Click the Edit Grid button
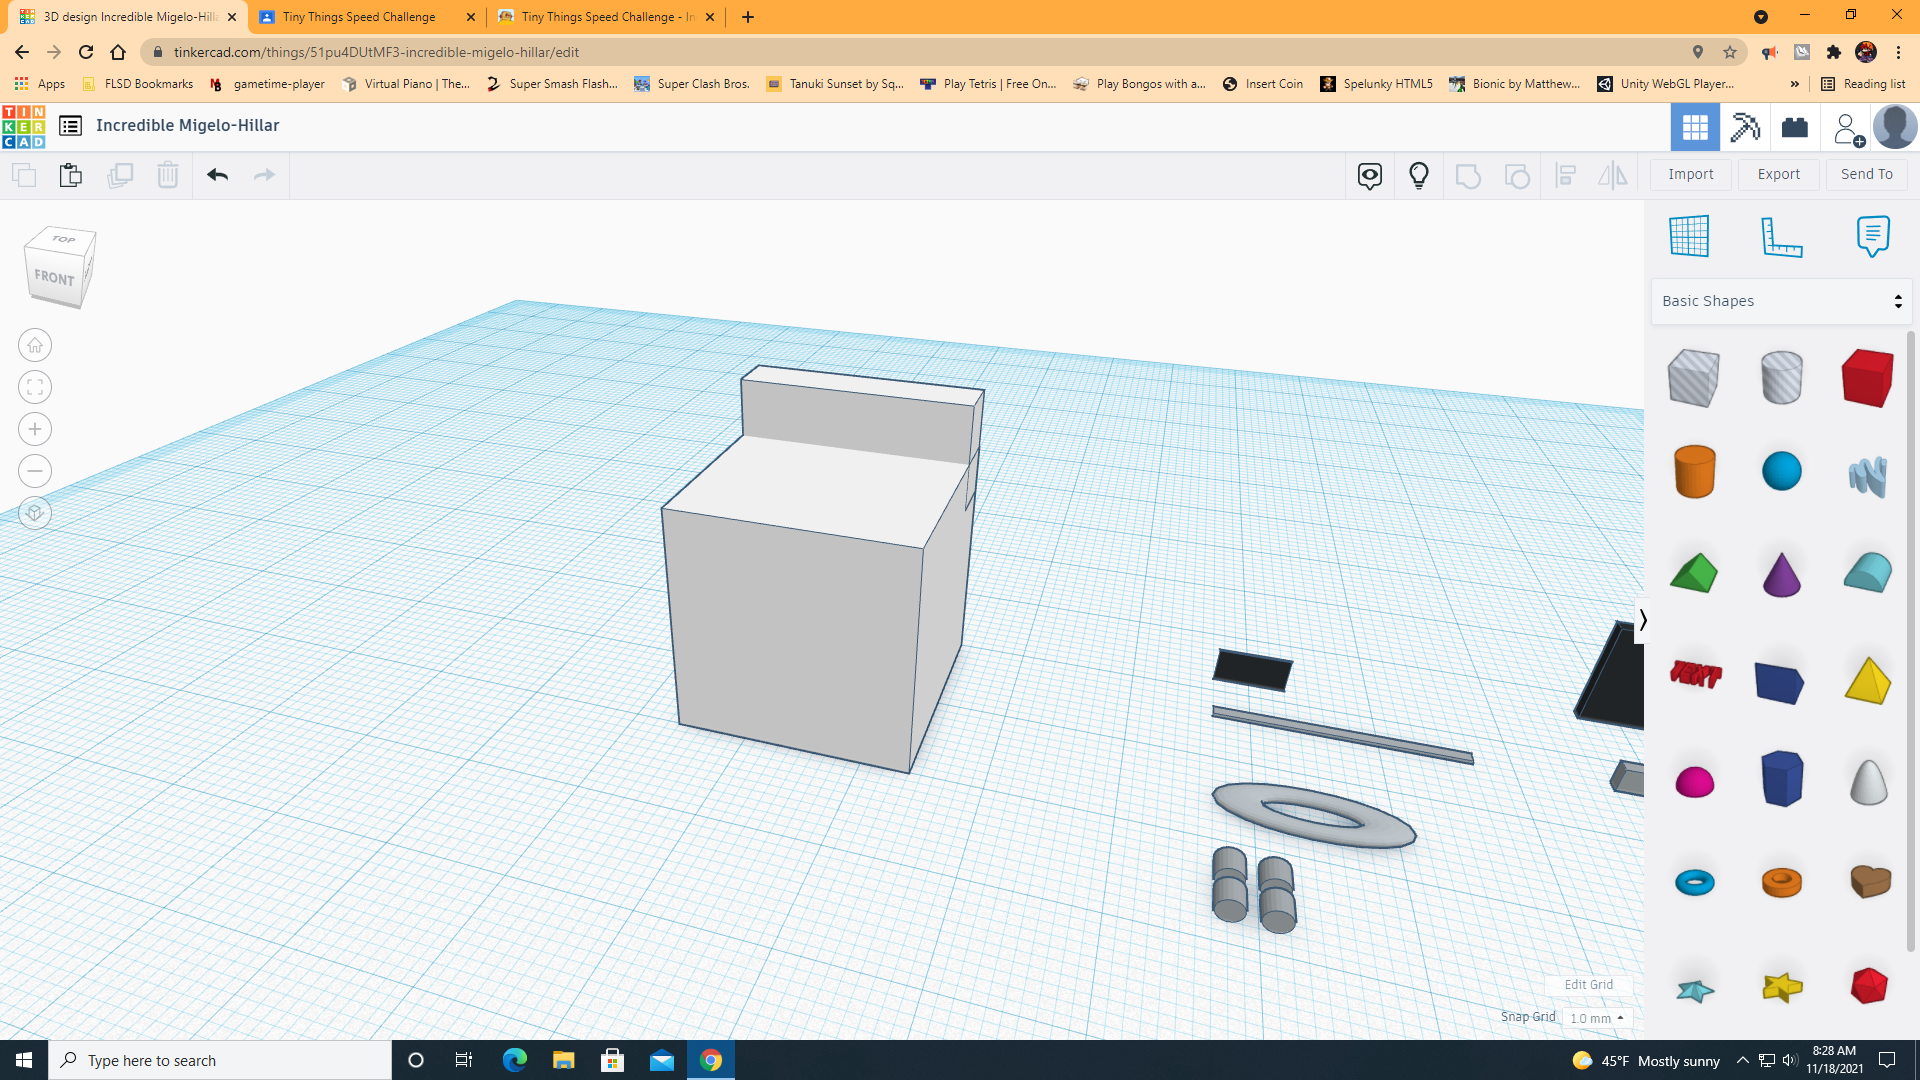The width and height of the screenshot is (1920, 1080). (x=1588, y=984)
